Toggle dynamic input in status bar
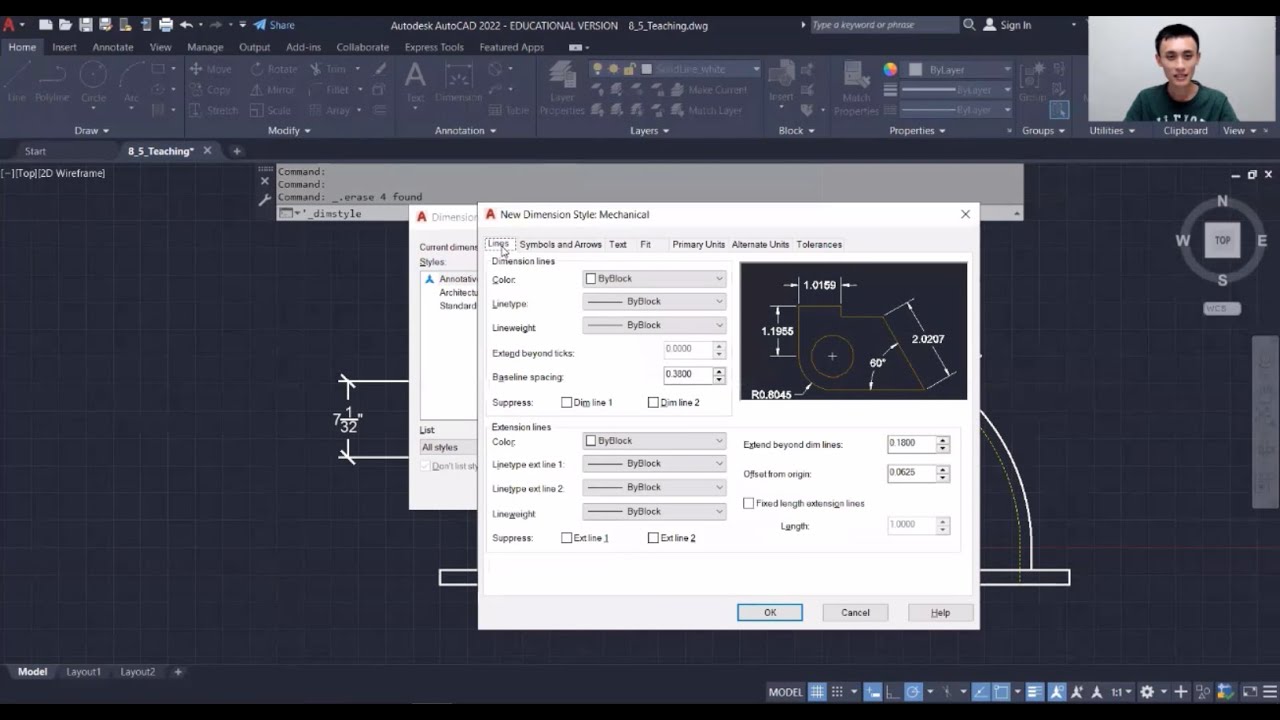1280x720 pixels. (872, 692)
